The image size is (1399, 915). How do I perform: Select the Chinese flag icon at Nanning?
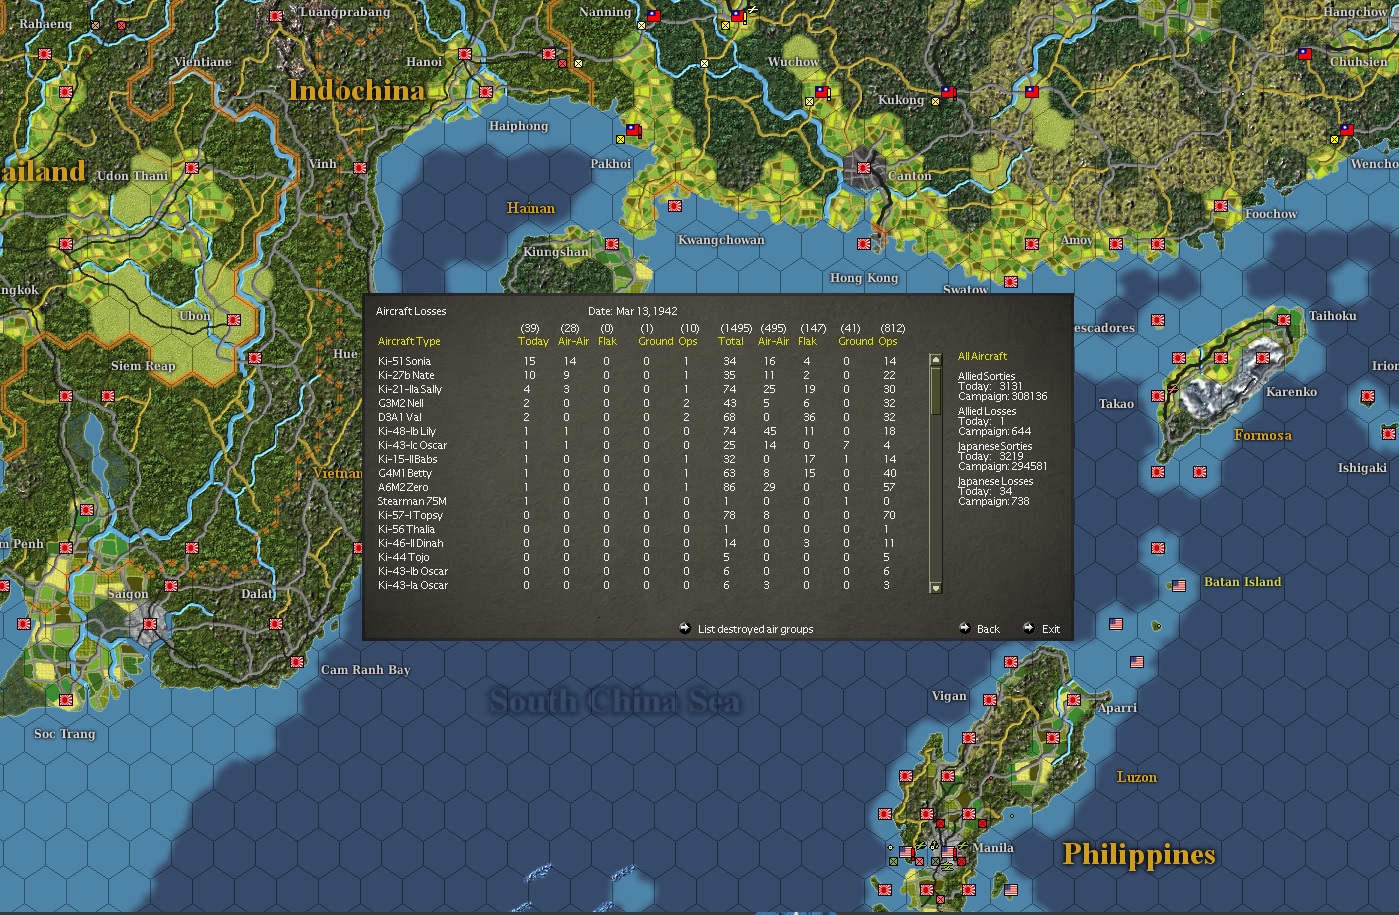tap(654, 16)
